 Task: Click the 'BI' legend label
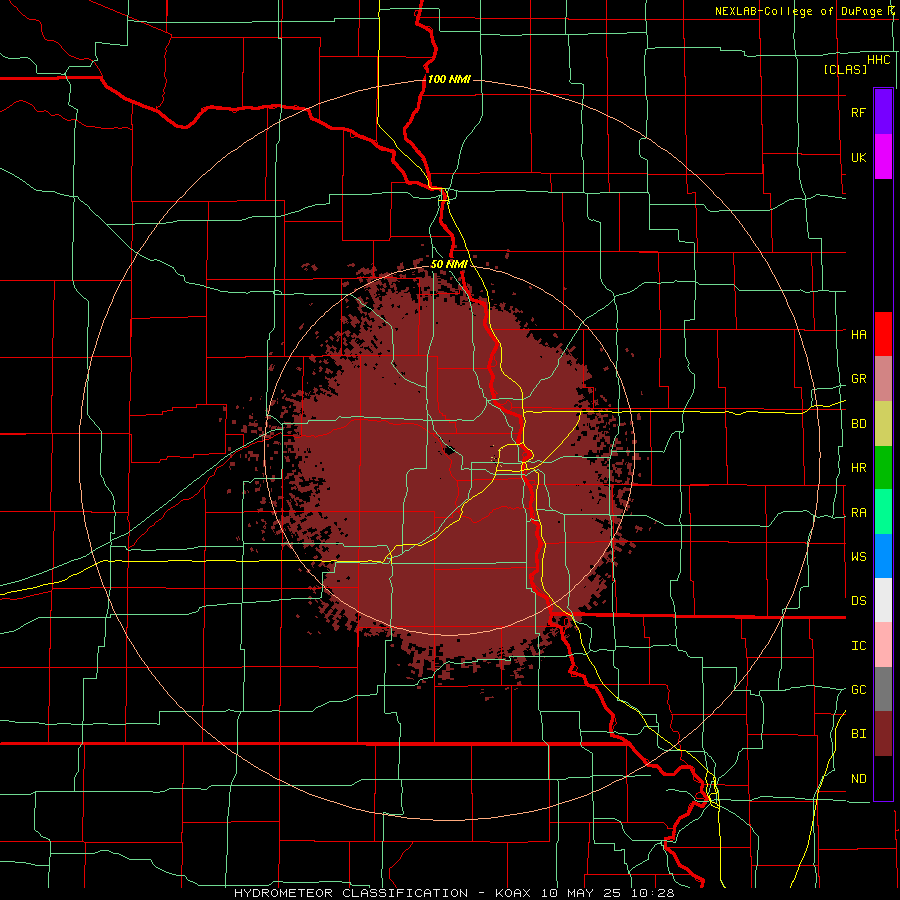pos(858,734)
